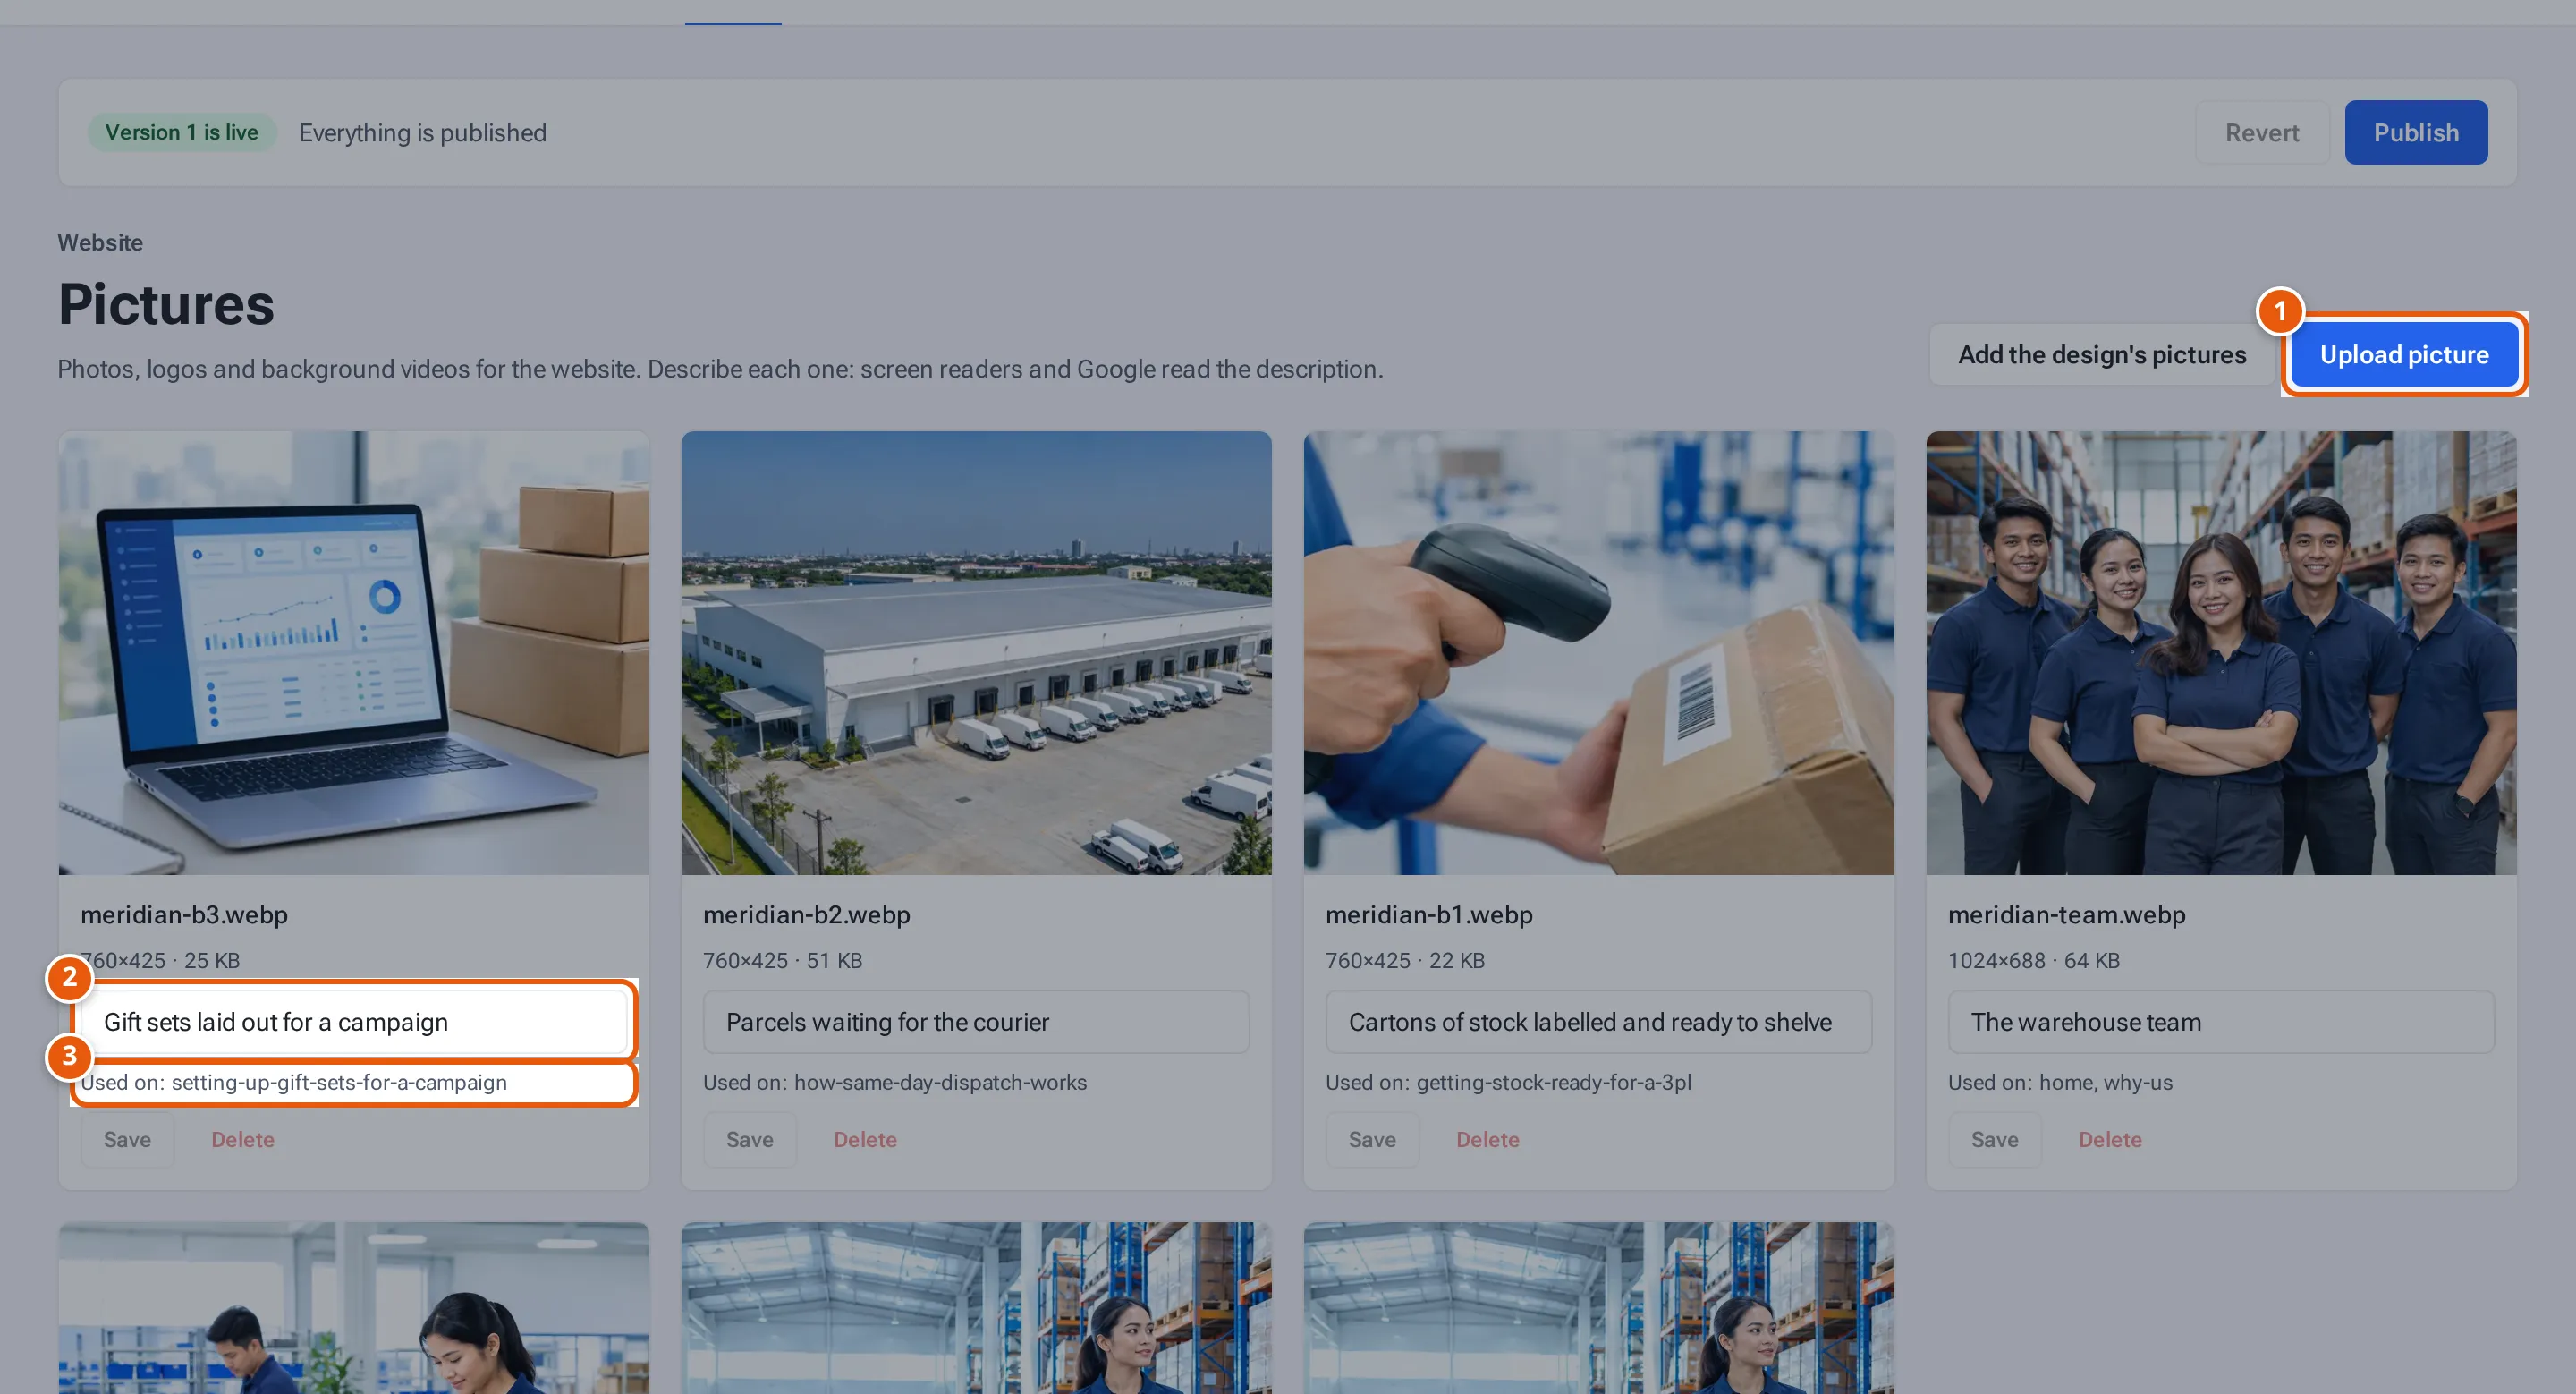This screenshot has height=1394, width=2576.
Task: Click filename 'meridian-b2.webp'
Action: (806, 914)
